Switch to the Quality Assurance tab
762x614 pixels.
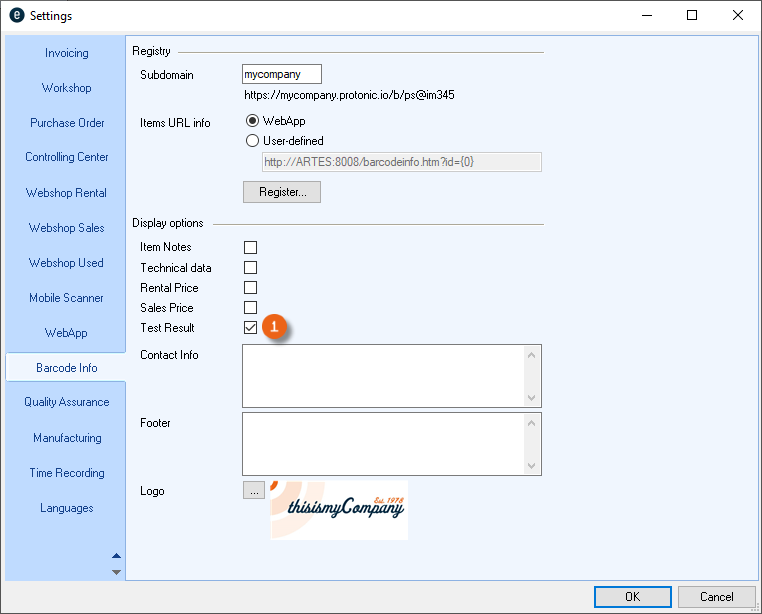click(66, 402)
